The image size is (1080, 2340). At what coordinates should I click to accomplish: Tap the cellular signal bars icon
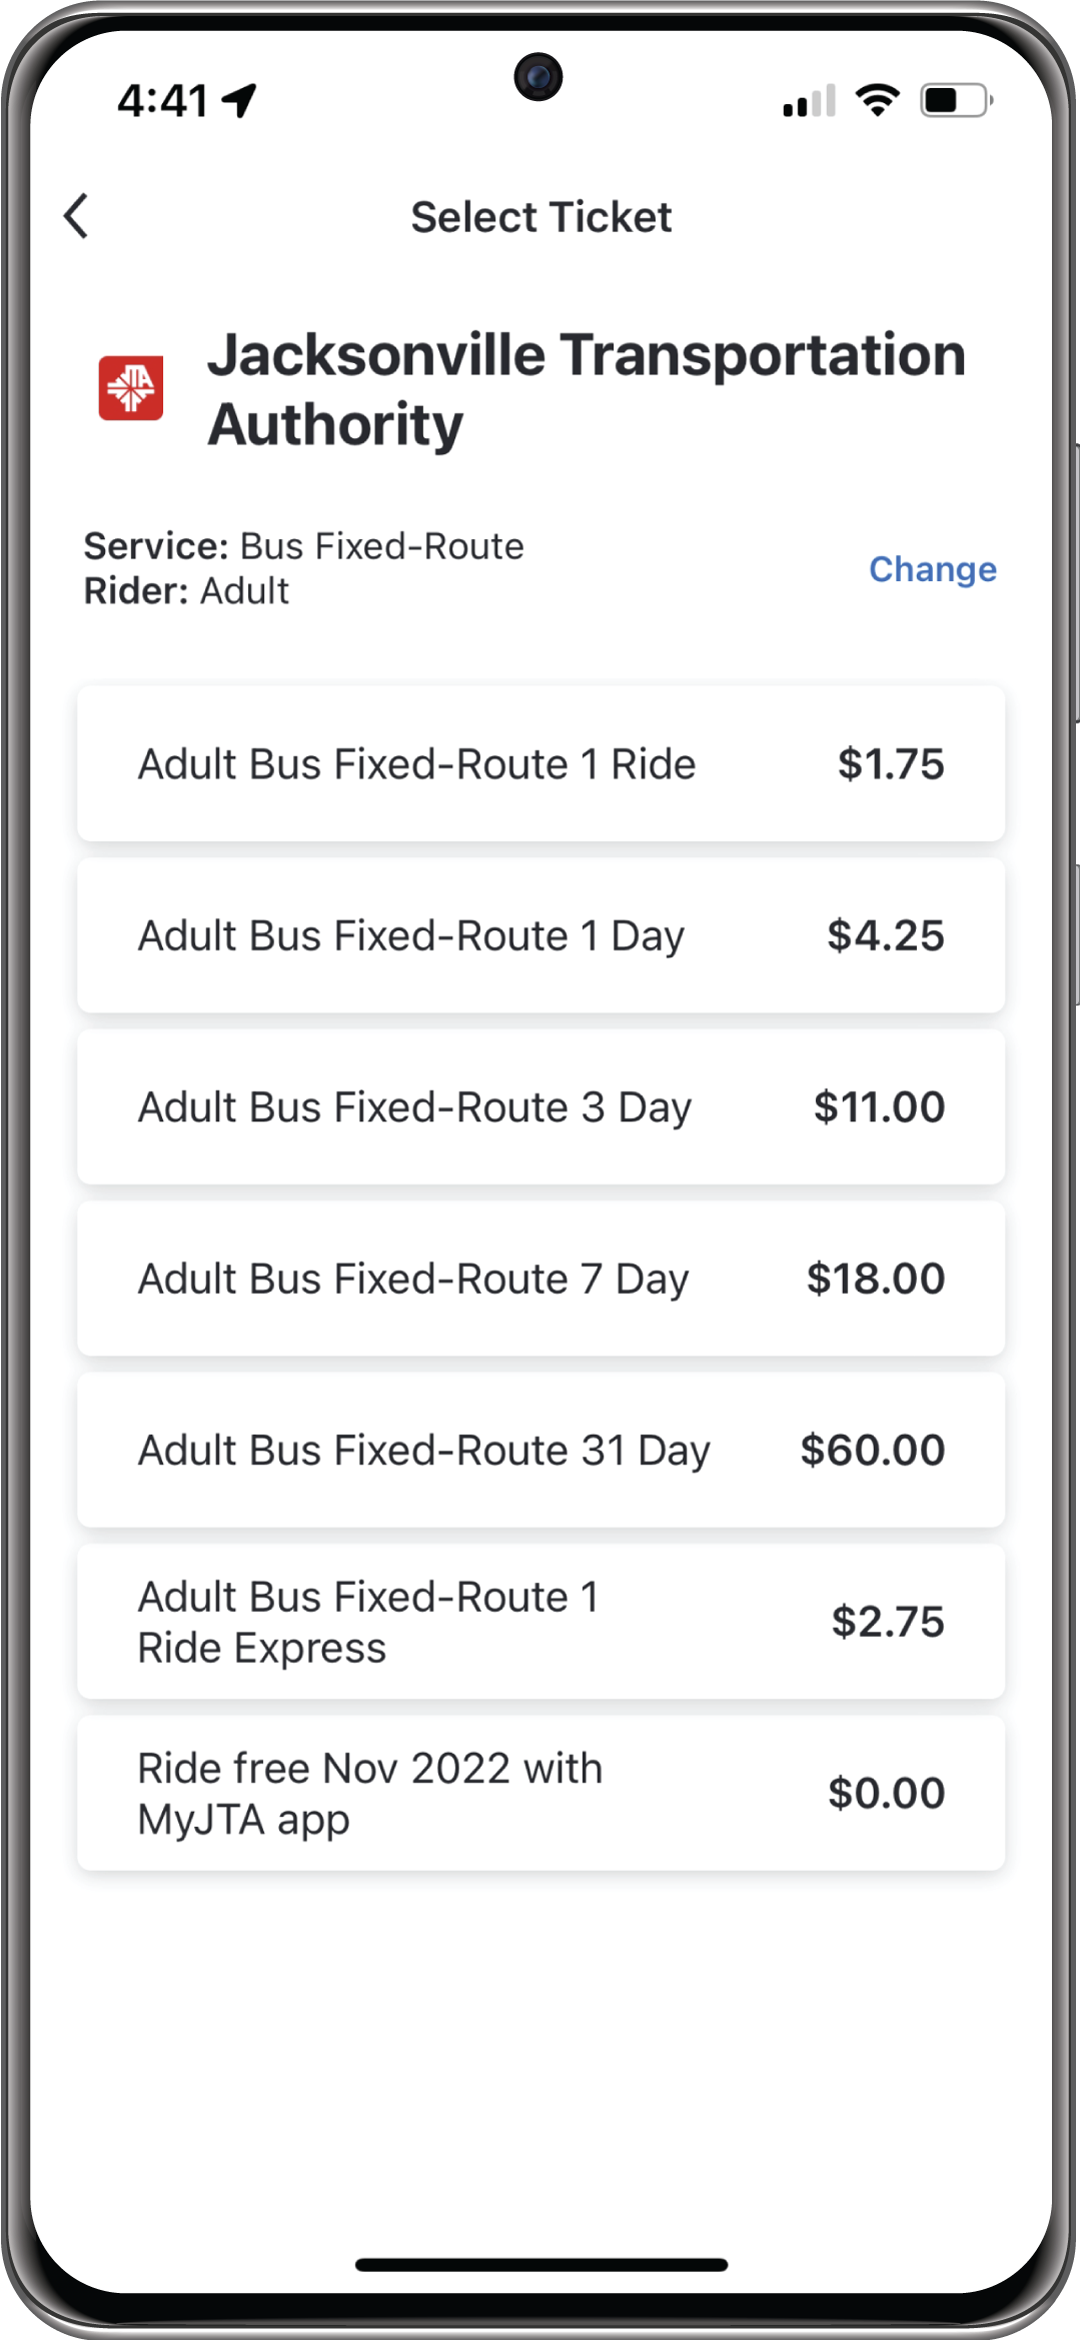[x=809, y=101]
